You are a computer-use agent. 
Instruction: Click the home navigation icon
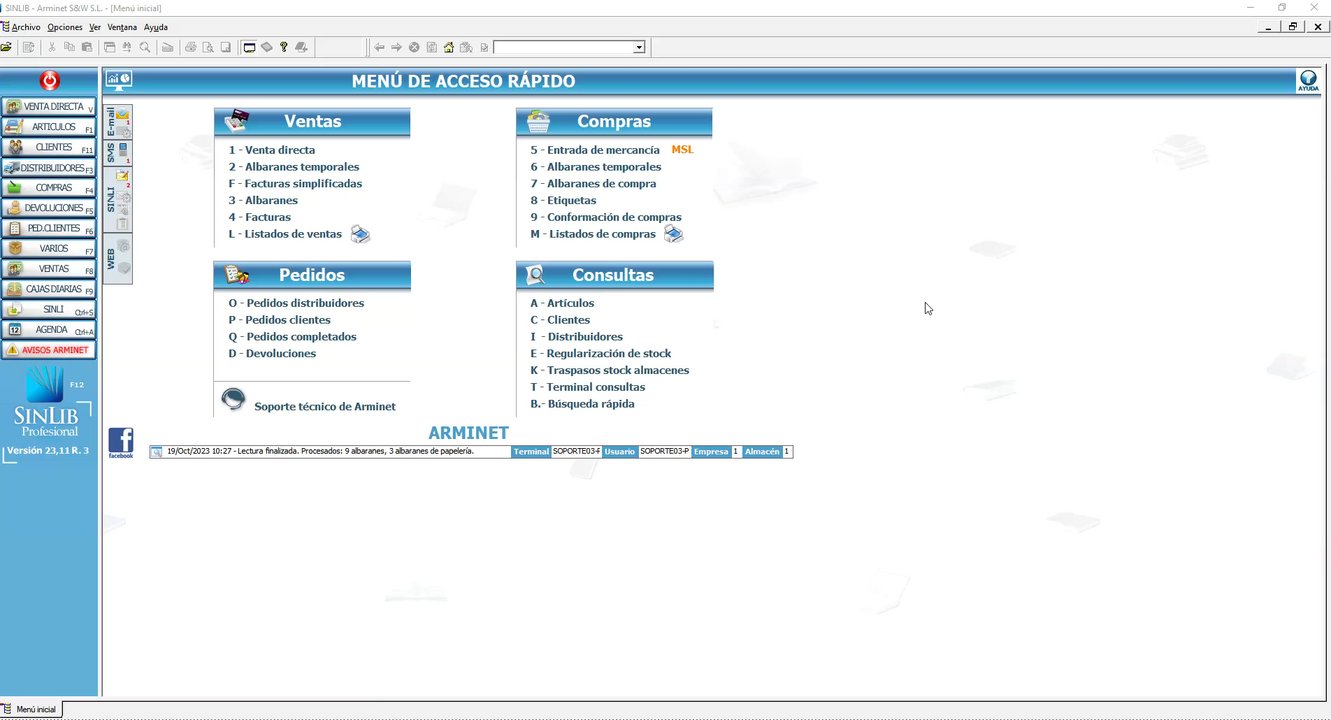coord(449,47)
